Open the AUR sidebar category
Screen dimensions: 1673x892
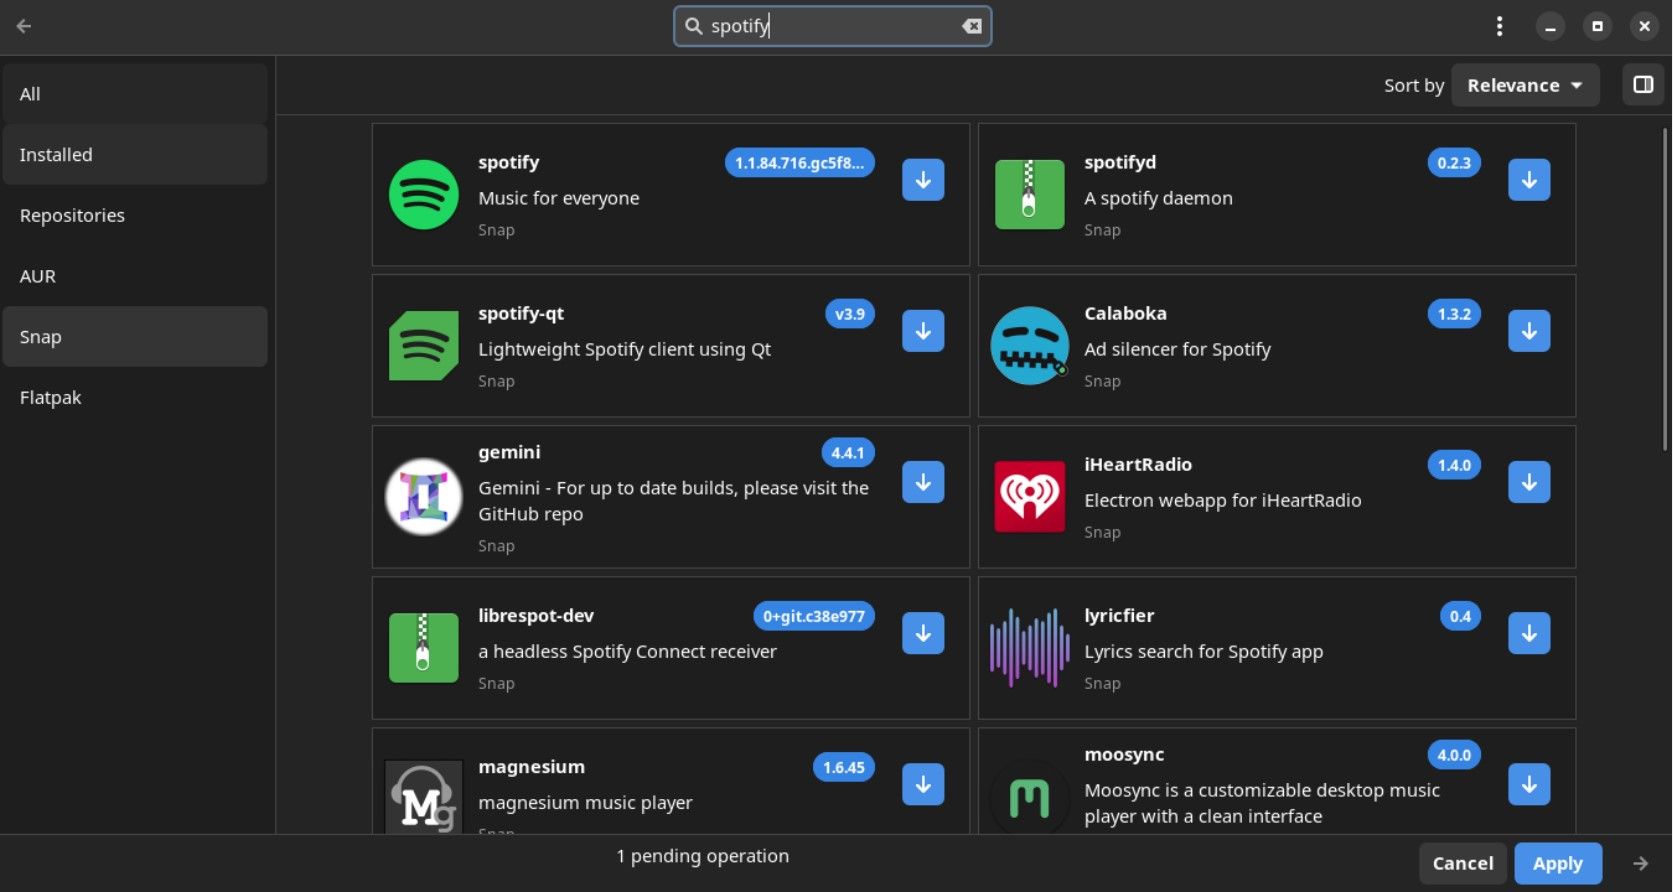[x=135, y=277]
